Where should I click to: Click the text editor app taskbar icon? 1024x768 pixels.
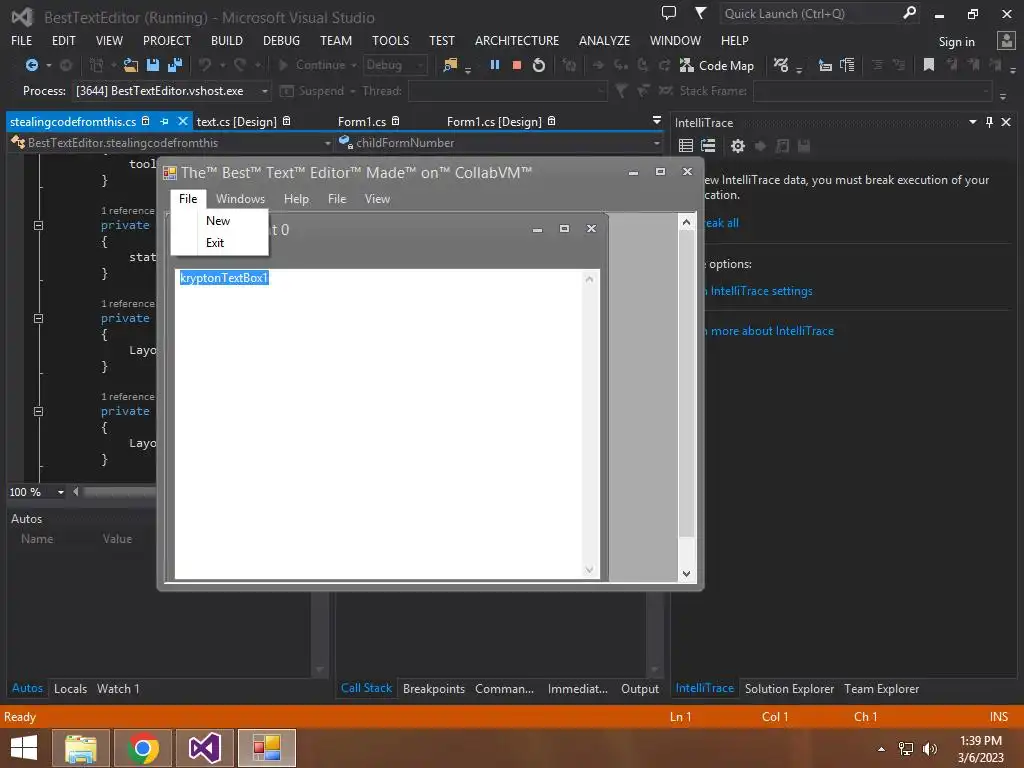pyautogui.click(x=266, y=748)
